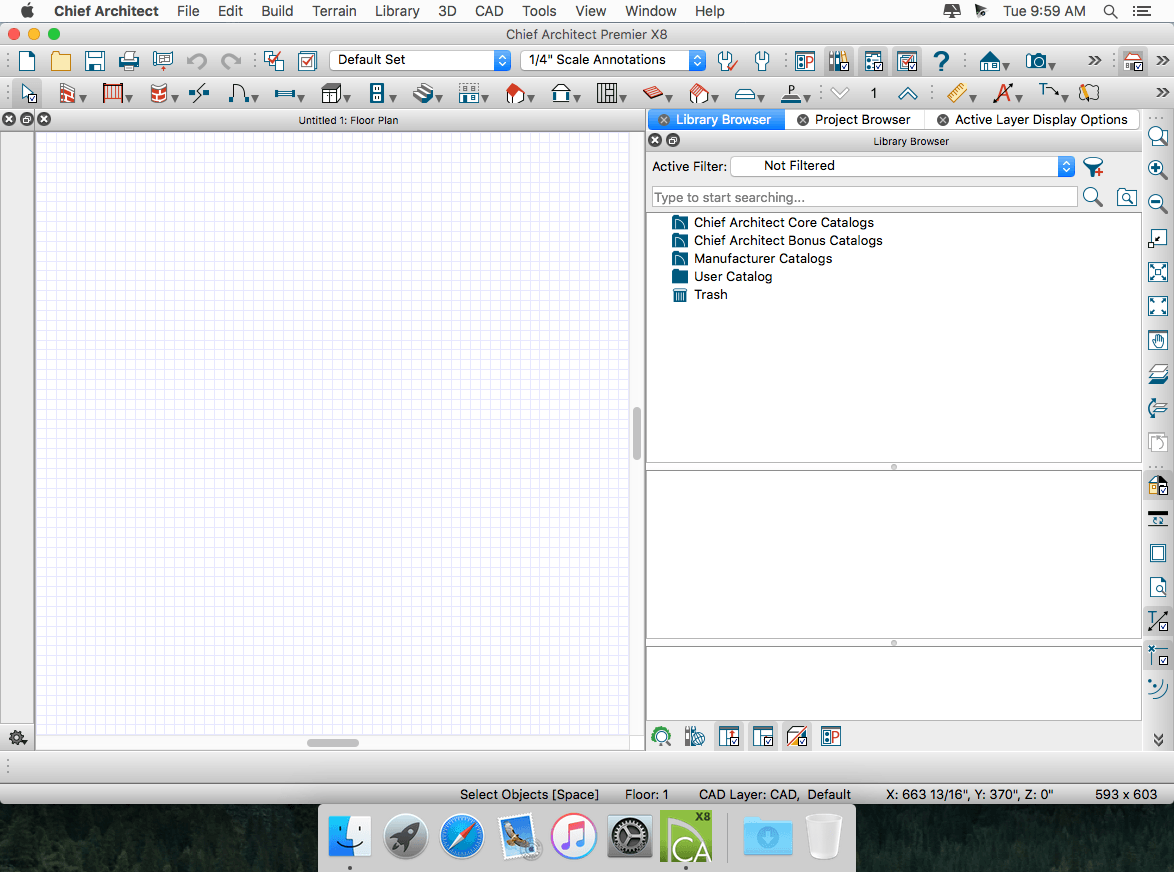Open Chief Architect Bonus Catalogs folder

(x=788, y=240)
